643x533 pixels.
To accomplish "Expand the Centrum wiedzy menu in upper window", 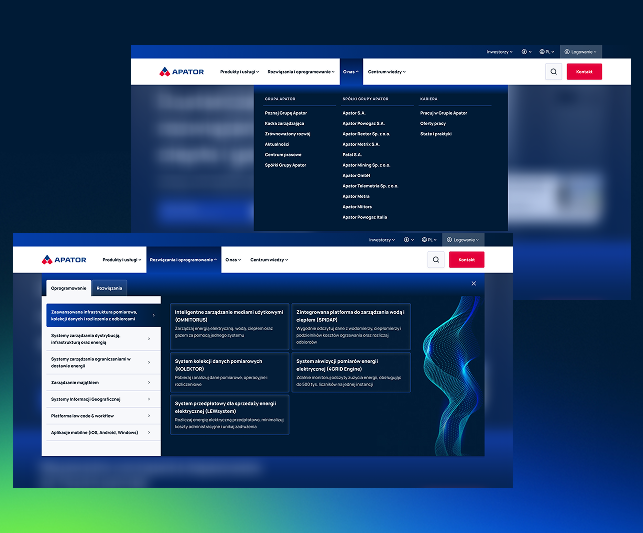I will click(x=387, y=72).
